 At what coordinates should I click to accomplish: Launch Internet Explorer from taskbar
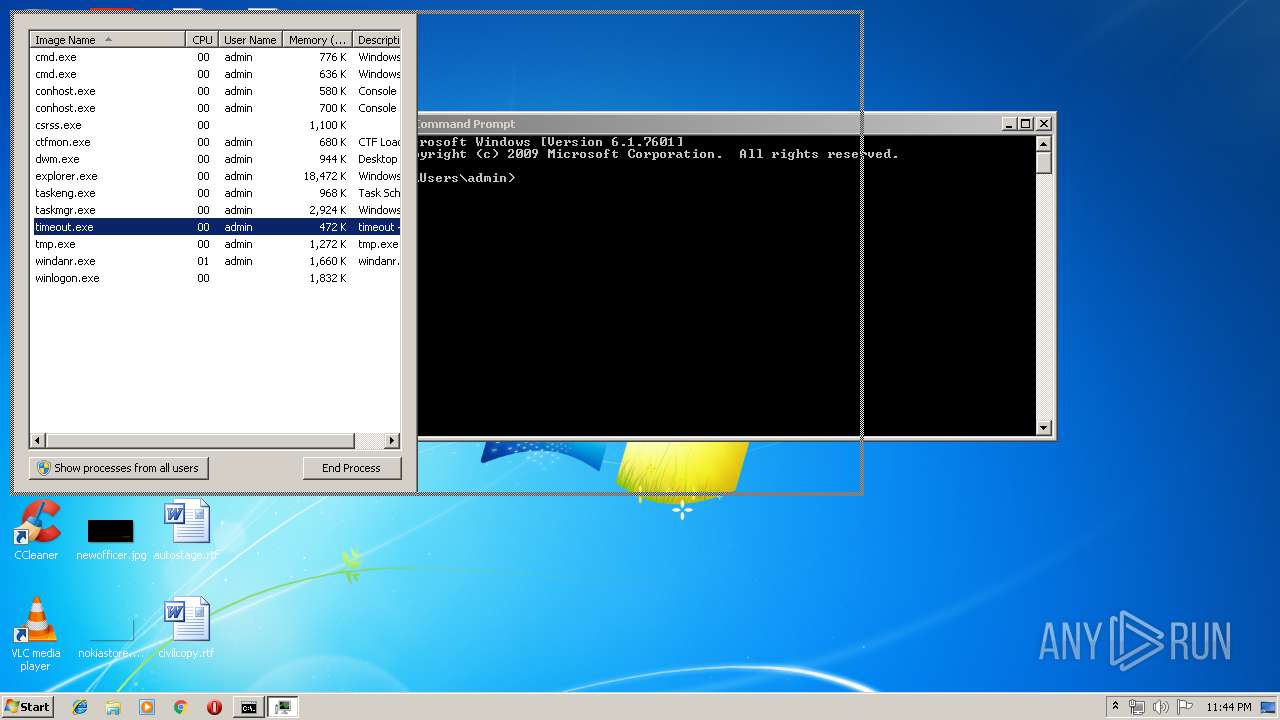tap(80, 707)
